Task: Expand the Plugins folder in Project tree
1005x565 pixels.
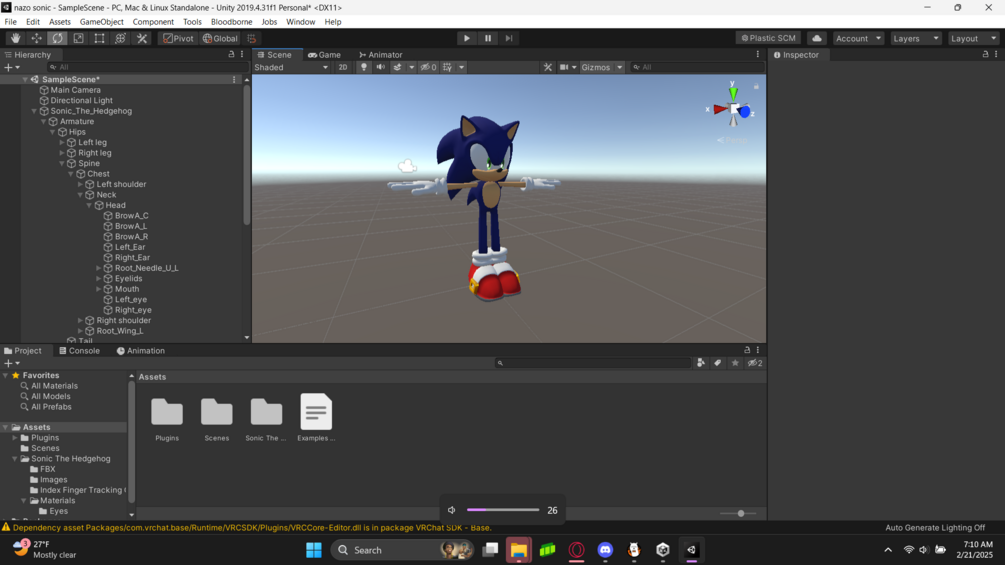Action: 15,438
